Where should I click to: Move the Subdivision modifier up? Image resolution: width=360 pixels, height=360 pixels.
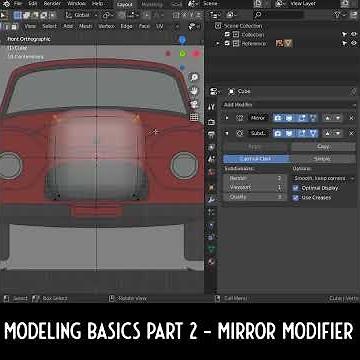327,133
